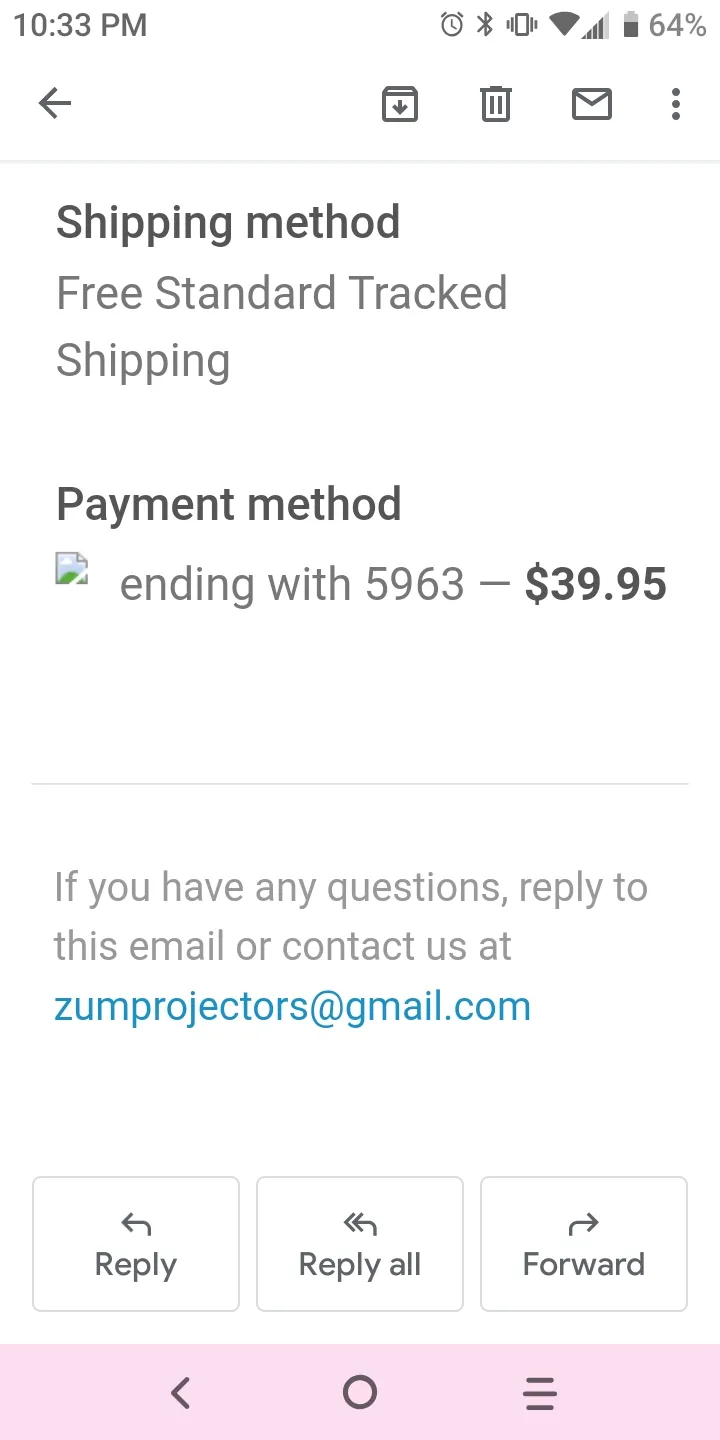
Task: Tap the broken card image beside payment
Action: tap(72, 571)
